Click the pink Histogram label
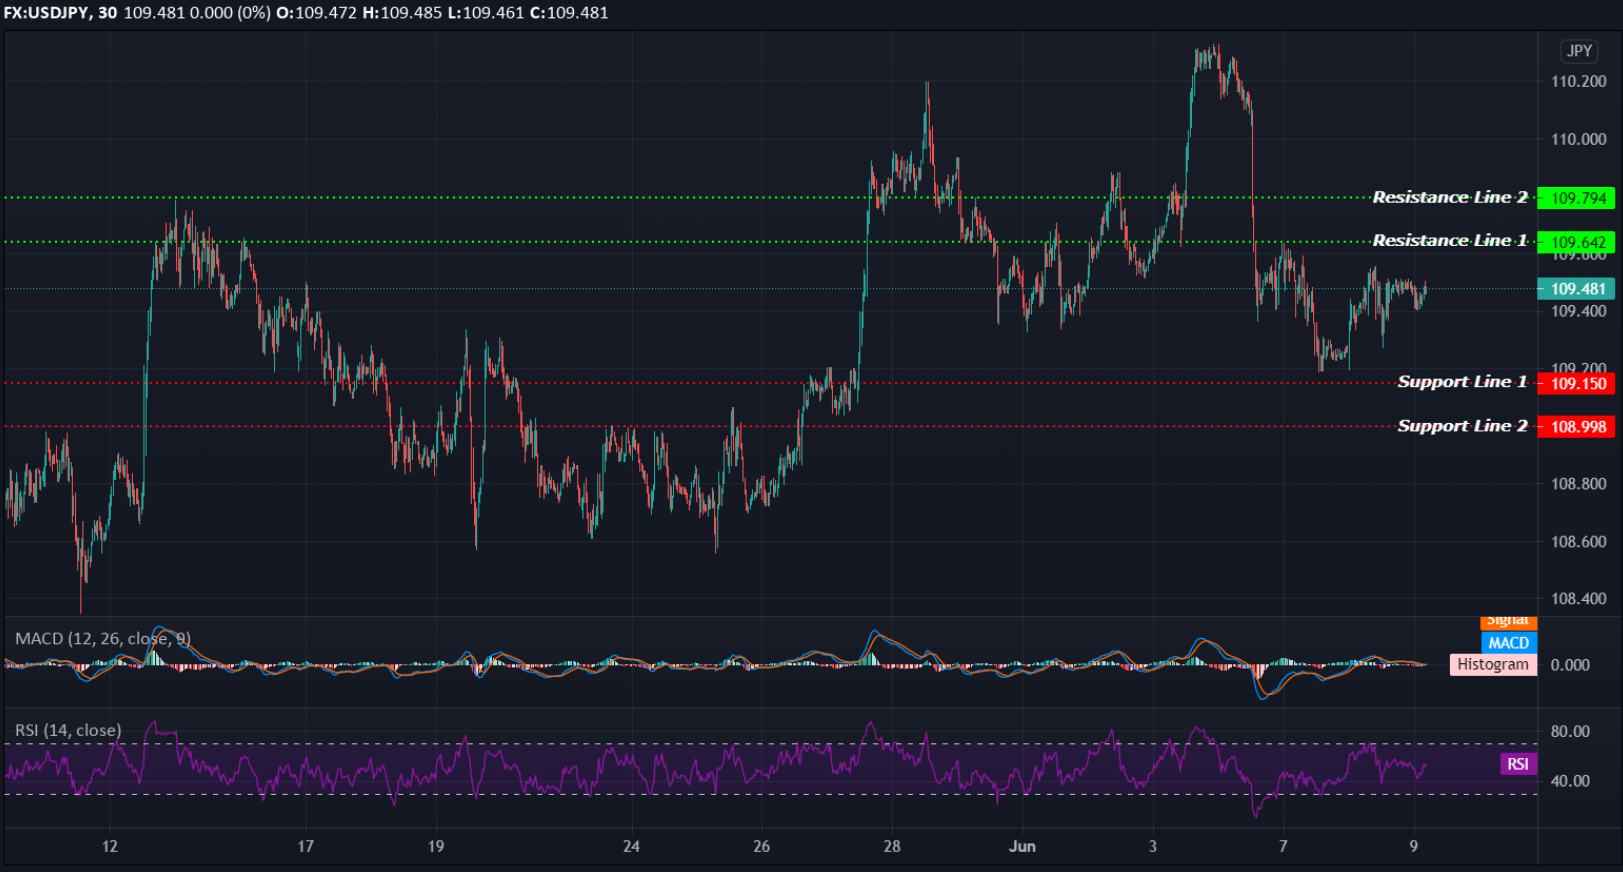1623x872 pixels. (1493, 664)
